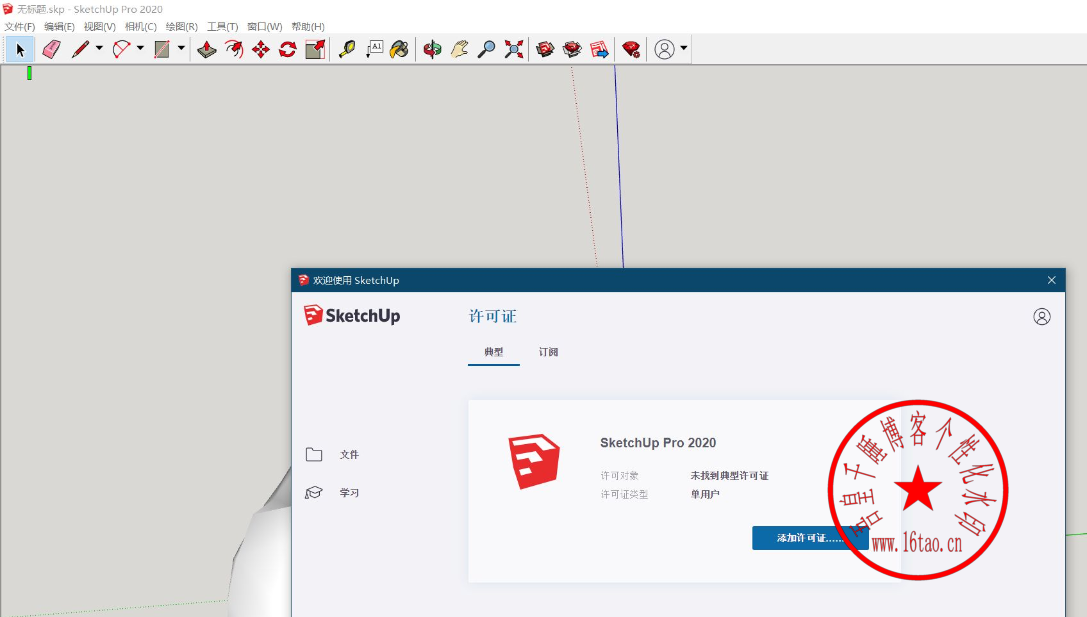The image size is (1087, 617).
Task: Activate the Push/Pull tool
Action: pos(206,49)
